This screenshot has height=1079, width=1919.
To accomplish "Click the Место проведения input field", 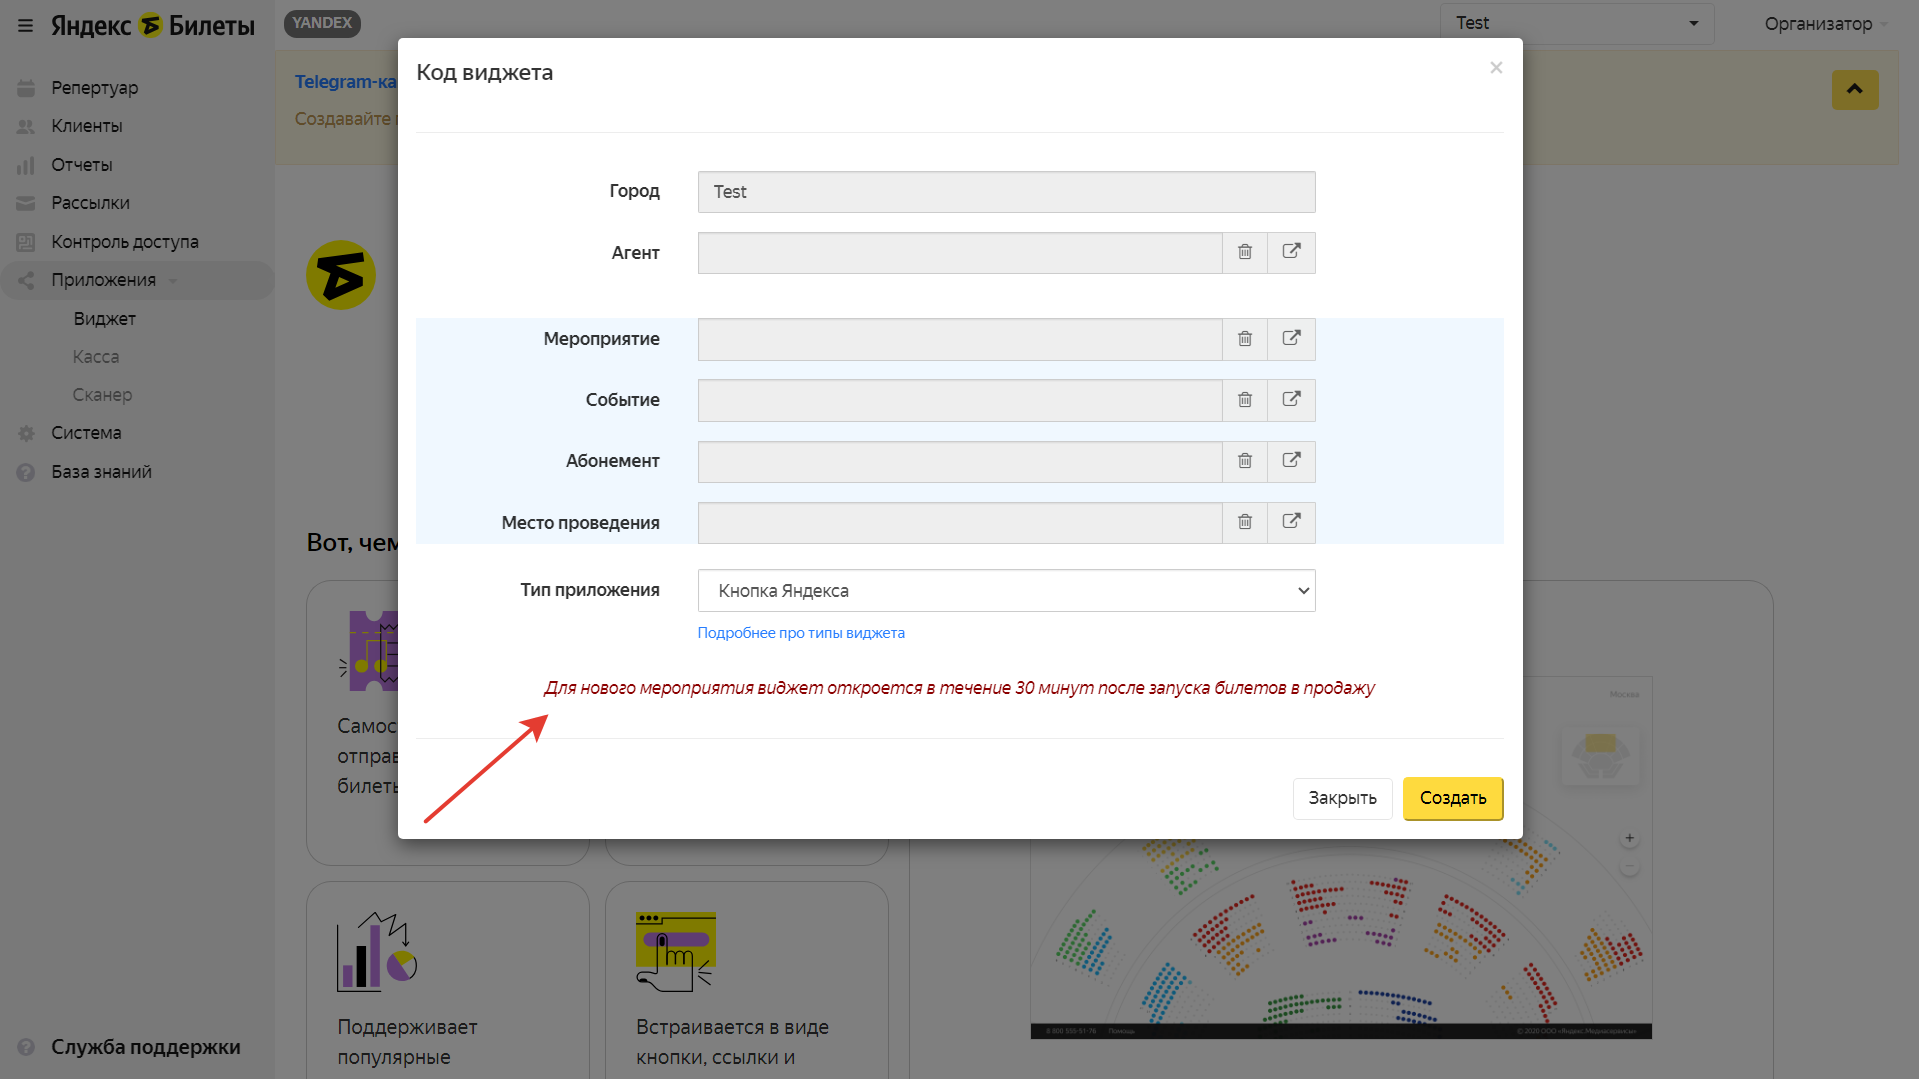I will click(x=960, y=522).
